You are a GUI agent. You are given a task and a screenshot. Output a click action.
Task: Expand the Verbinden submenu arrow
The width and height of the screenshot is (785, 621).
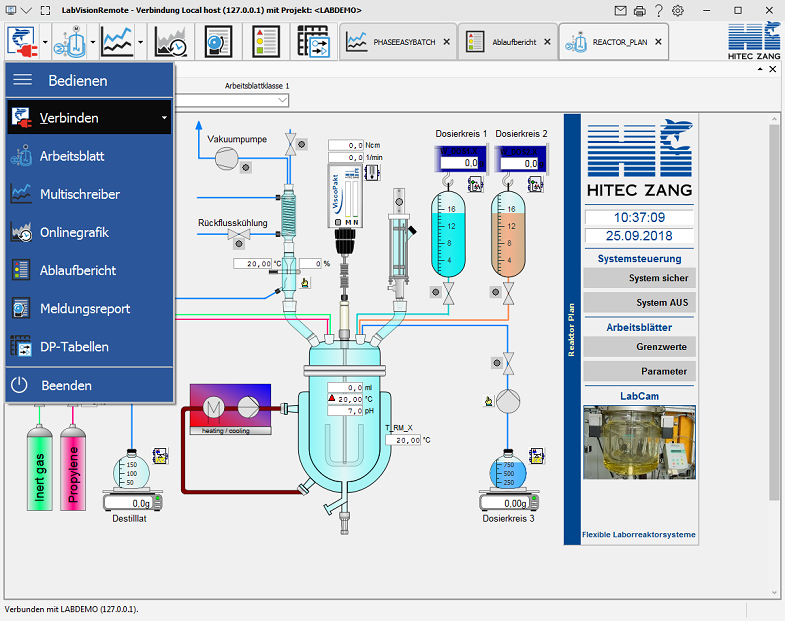coord(164,118)
